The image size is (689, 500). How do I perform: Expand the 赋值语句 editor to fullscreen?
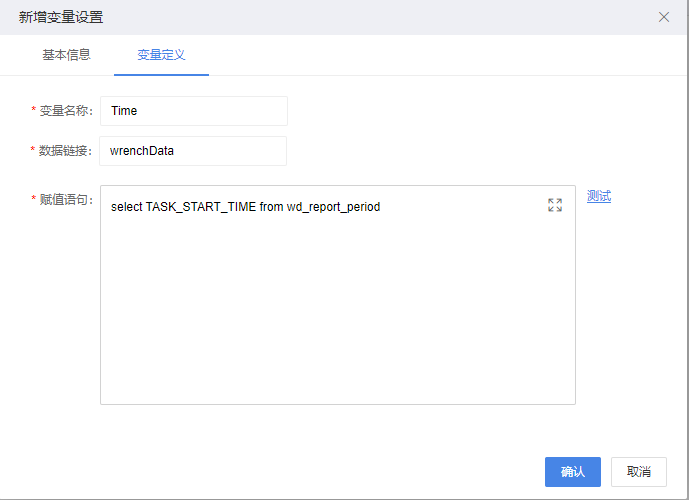pyautogui.click(x=555, y=205)
